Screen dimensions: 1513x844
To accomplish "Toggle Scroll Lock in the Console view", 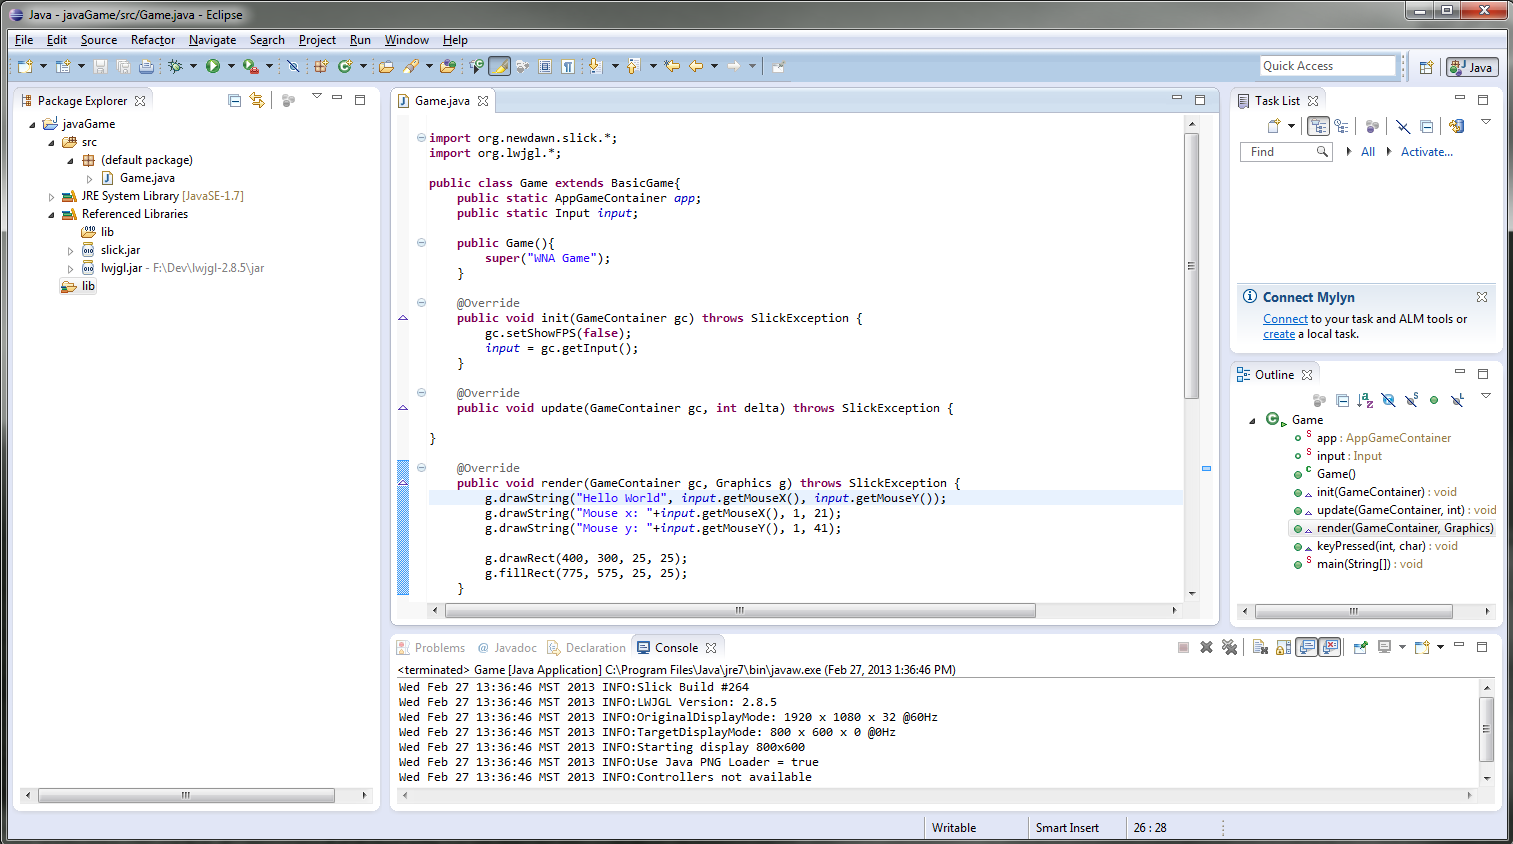I will (1281, 647).
